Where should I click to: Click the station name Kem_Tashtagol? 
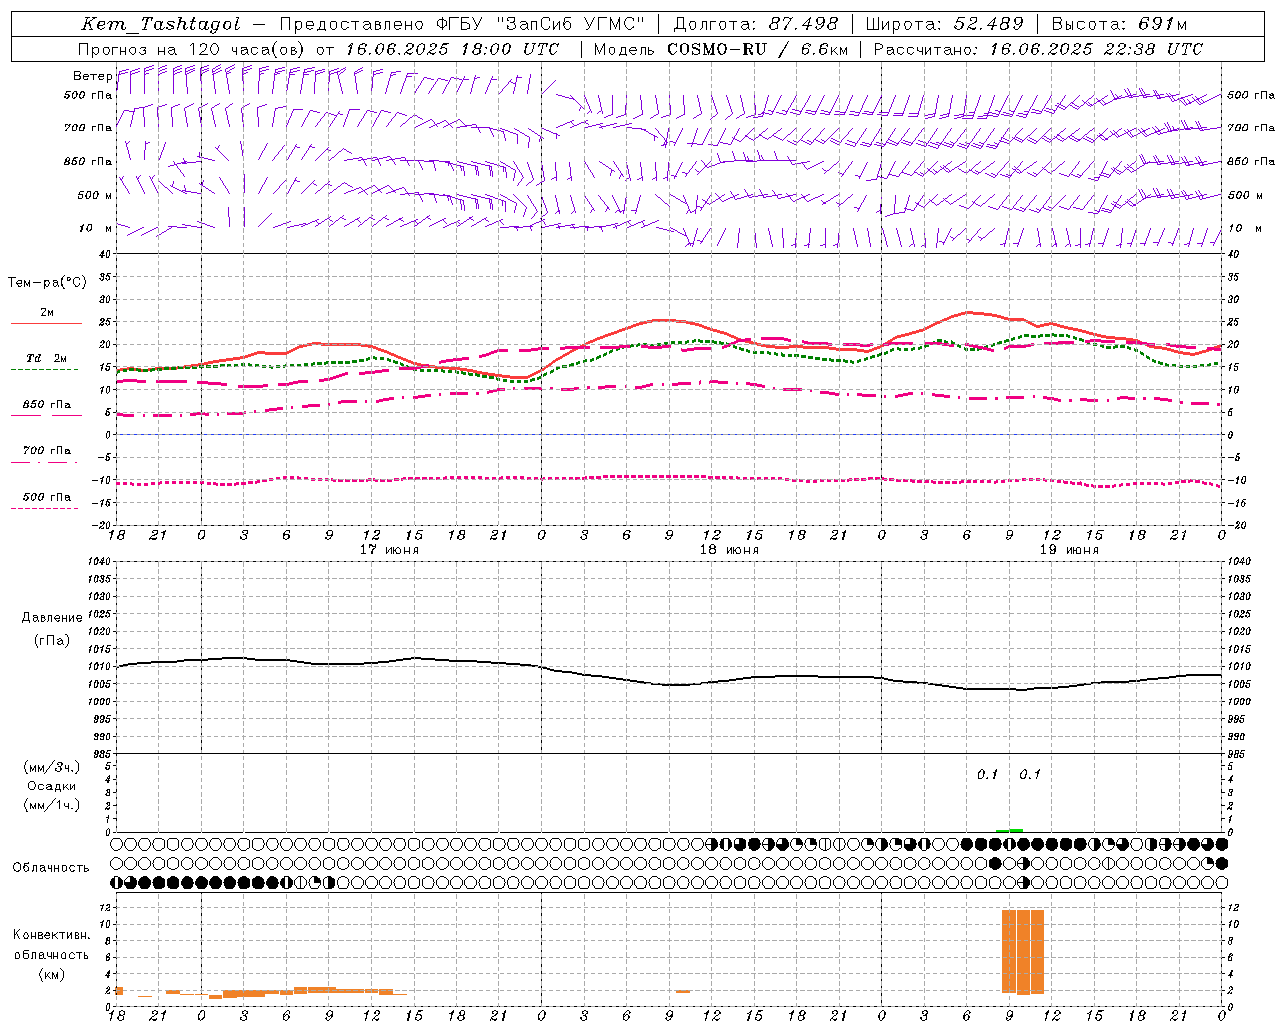(161, 25)
